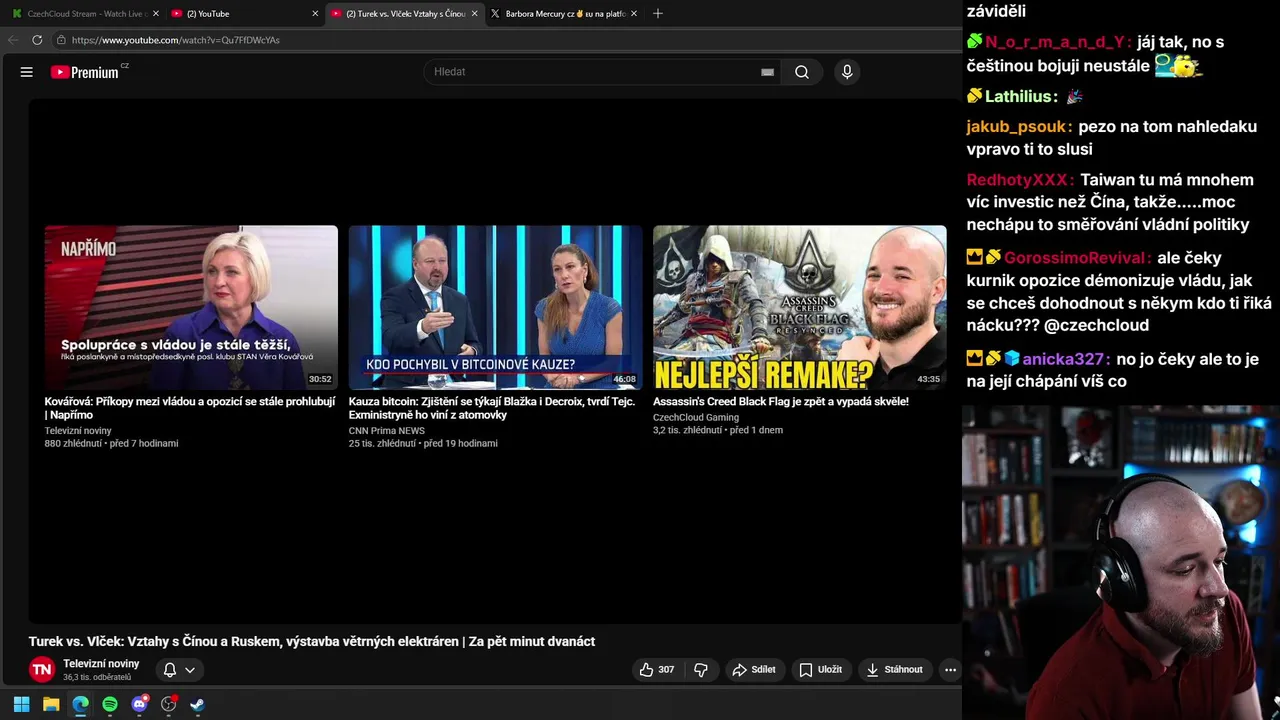Click the Uložit save button

820,670
